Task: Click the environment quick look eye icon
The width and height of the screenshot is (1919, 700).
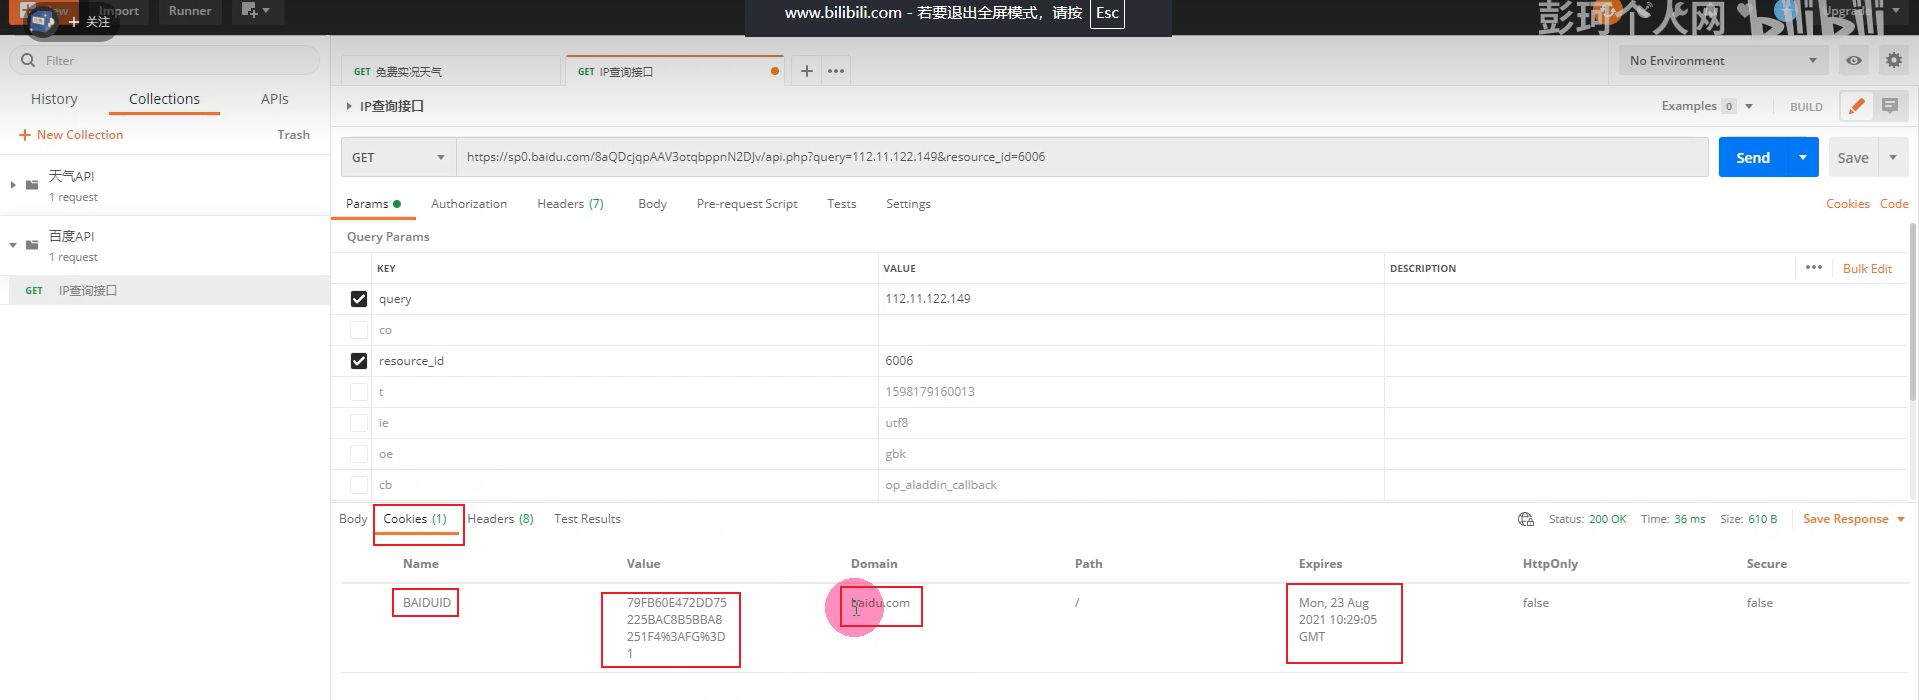Action: 1853,61
